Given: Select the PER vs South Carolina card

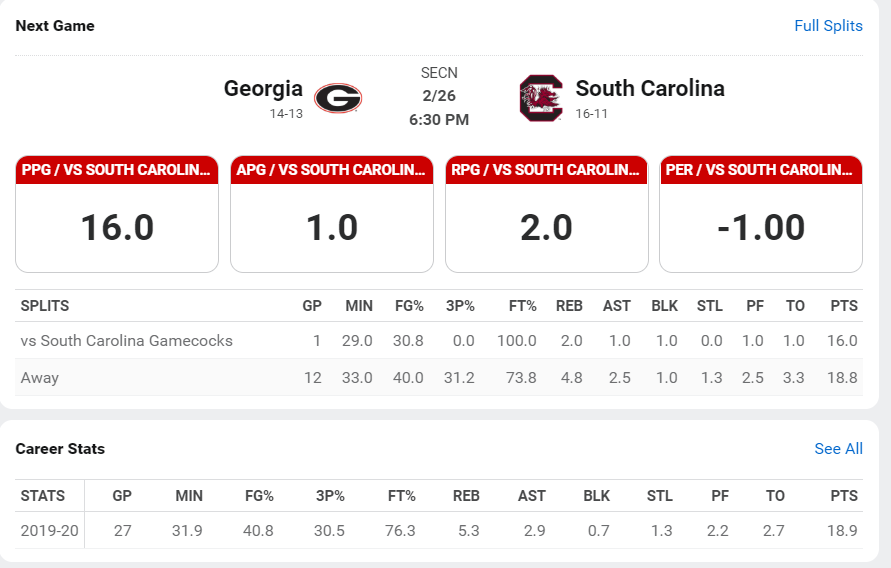Looking at the screenshot, I should coord(761,213).
